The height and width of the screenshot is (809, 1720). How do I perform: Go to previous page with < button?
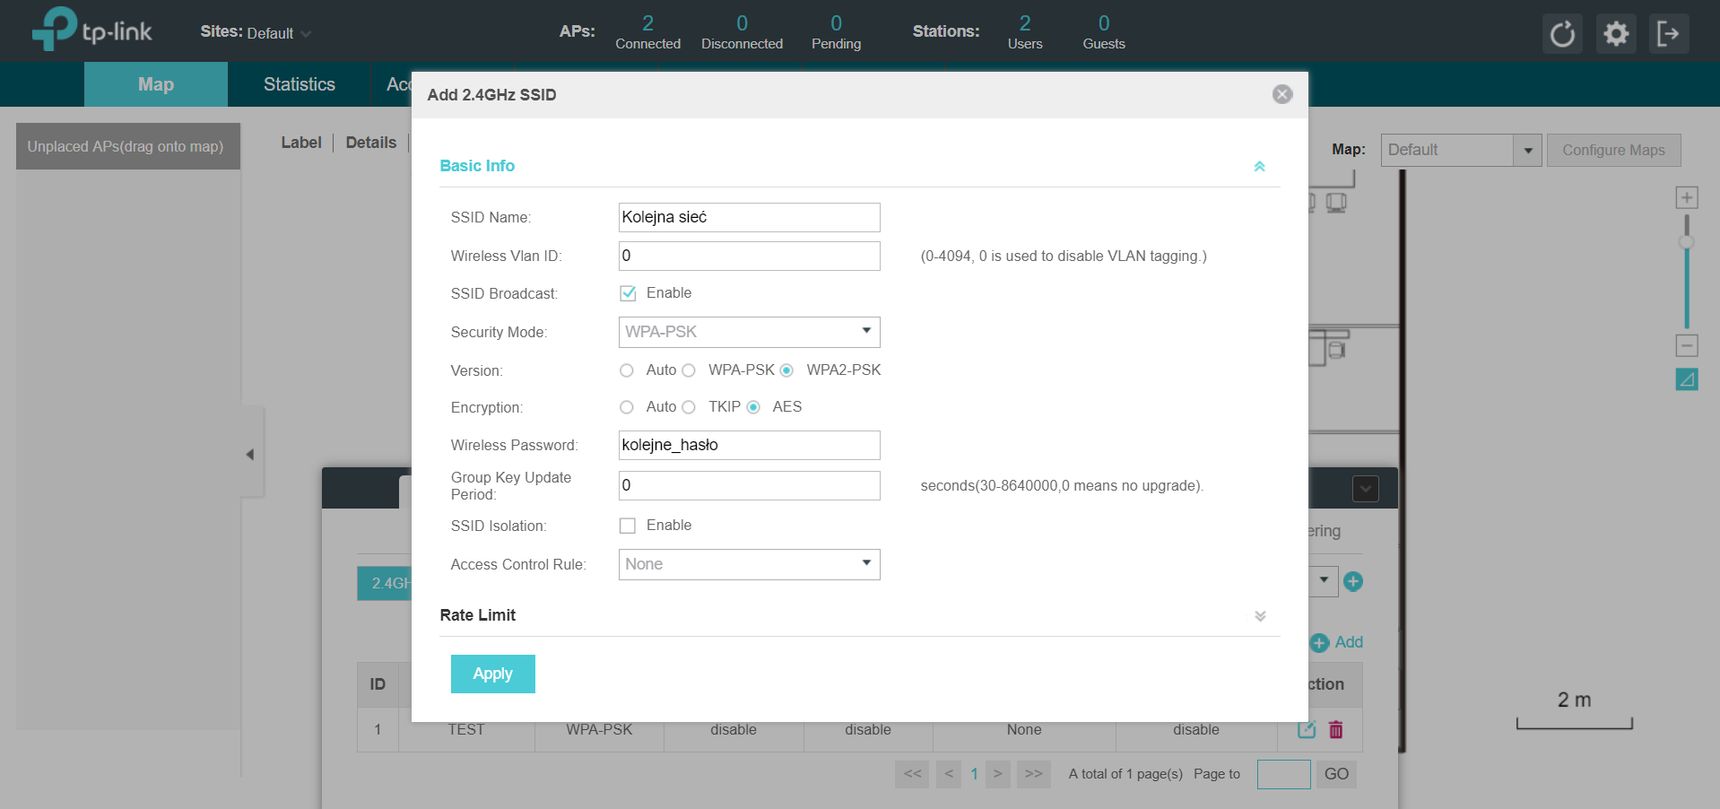(949, 774)
